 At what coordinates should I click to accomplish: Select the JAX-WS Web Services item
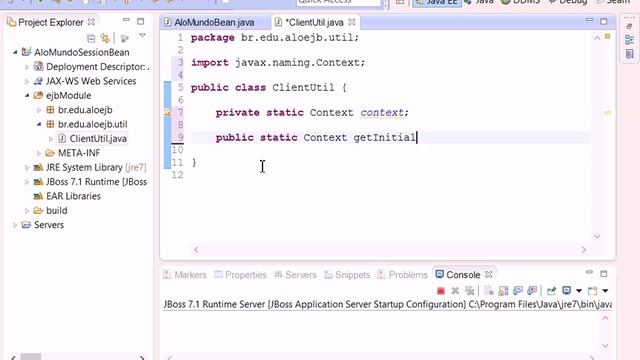pos(91,81)
